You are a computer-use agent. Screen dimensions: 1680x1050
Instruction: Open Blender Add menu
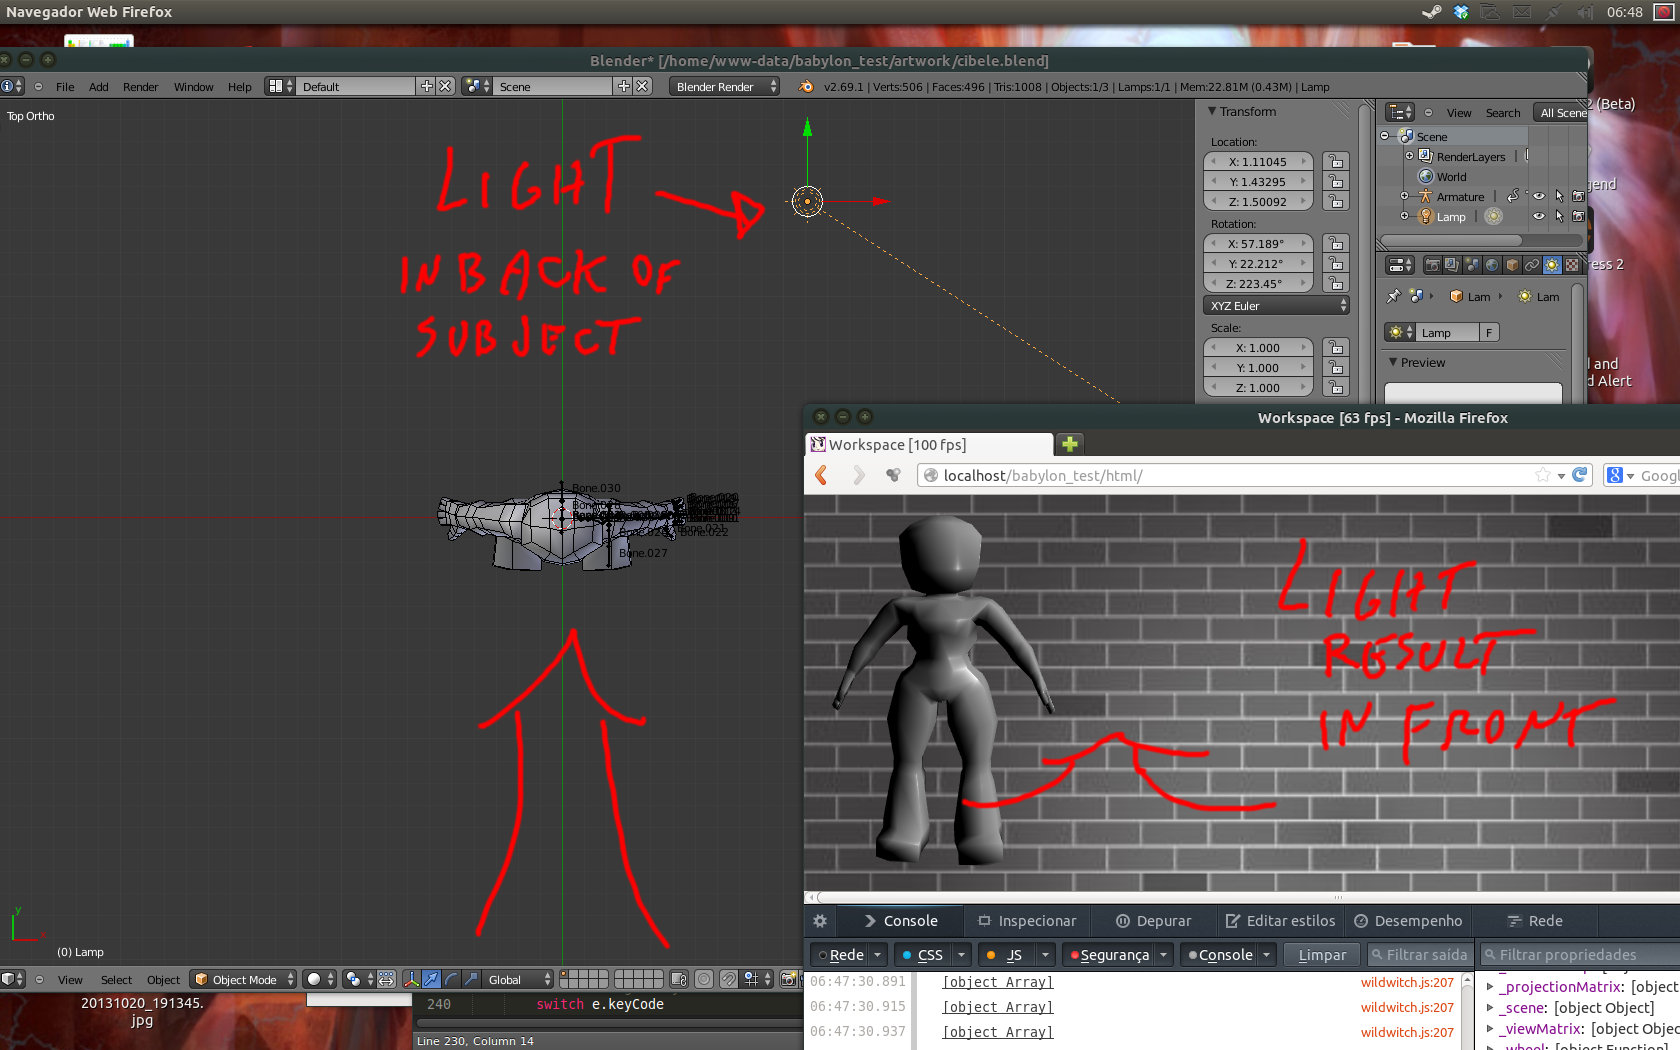pyautogui.click(x=98, y=87)
